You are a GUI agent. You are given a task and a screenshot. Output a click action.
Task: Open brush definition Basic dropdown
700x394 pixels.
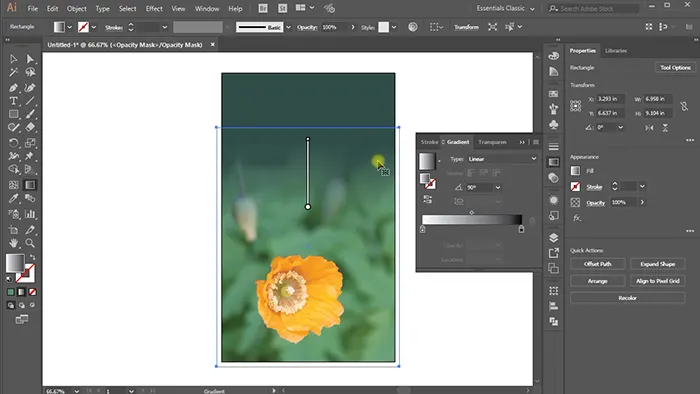coord(288,27)
